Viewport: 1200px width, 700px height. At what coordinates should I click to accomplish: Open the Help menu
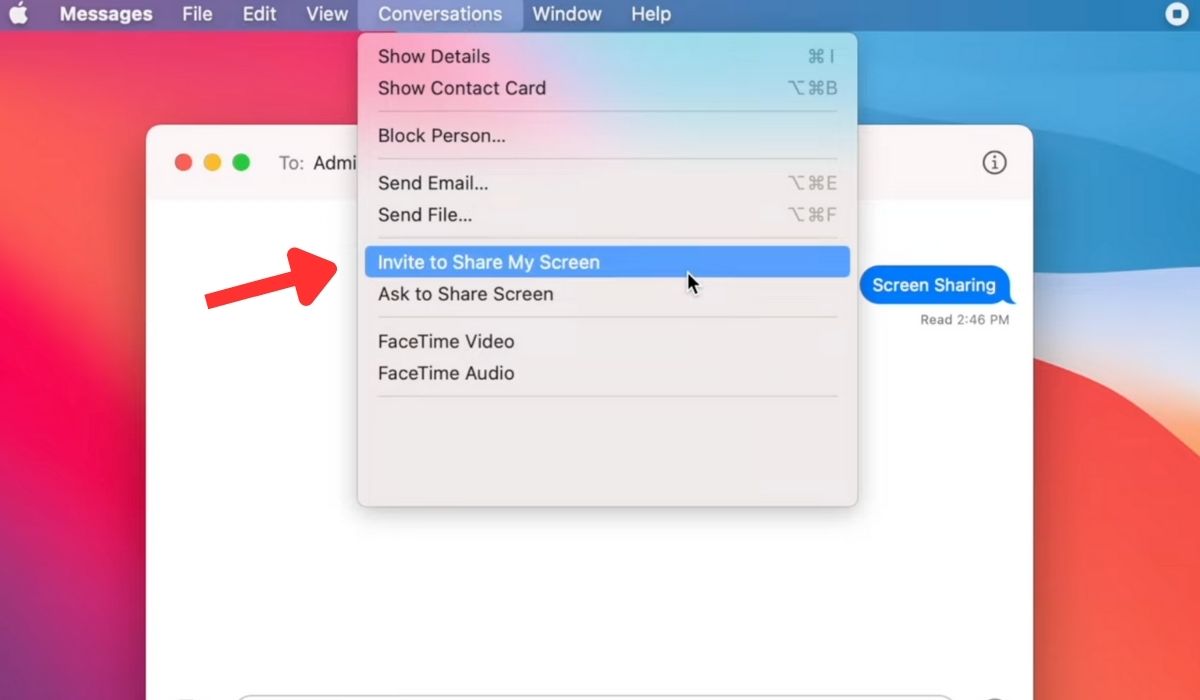651,14
